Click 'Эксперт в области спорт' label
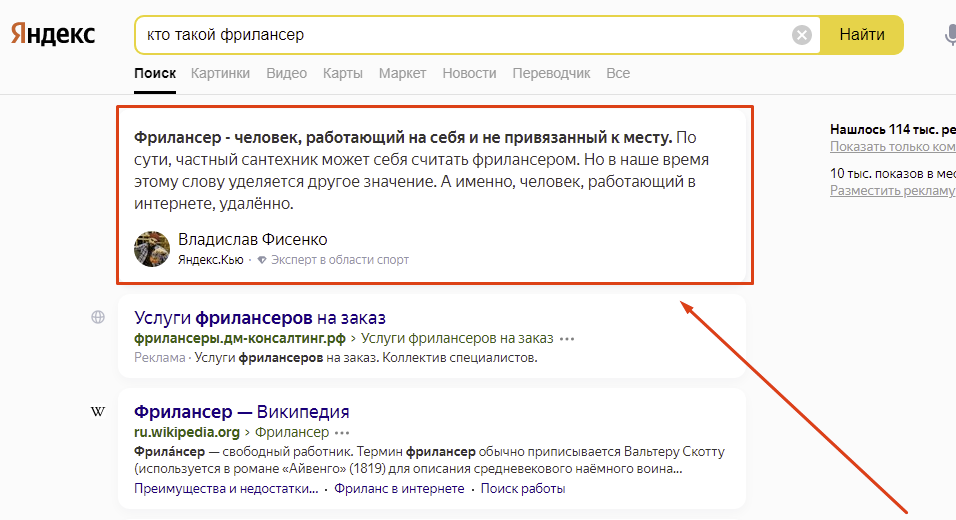 340,260
